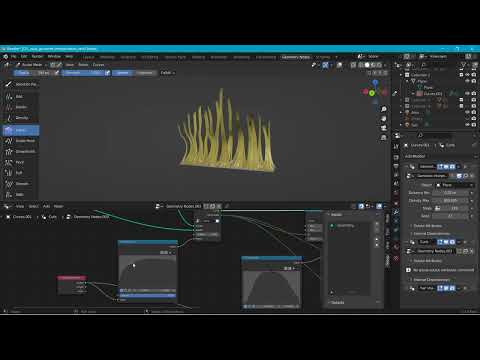Viewport: 480px width, 360px height.
Task: Switch to solid viewport shading
Action: [367, 65]
